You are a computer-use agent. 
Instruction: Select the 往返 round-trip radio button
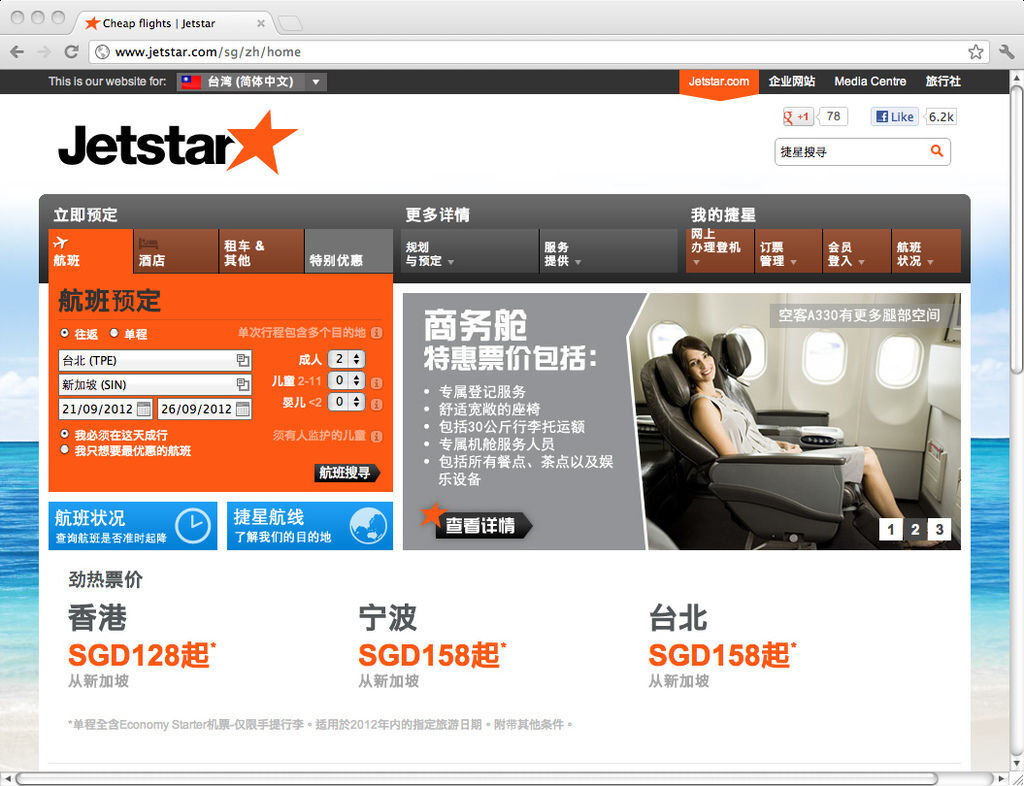[64, 333]
